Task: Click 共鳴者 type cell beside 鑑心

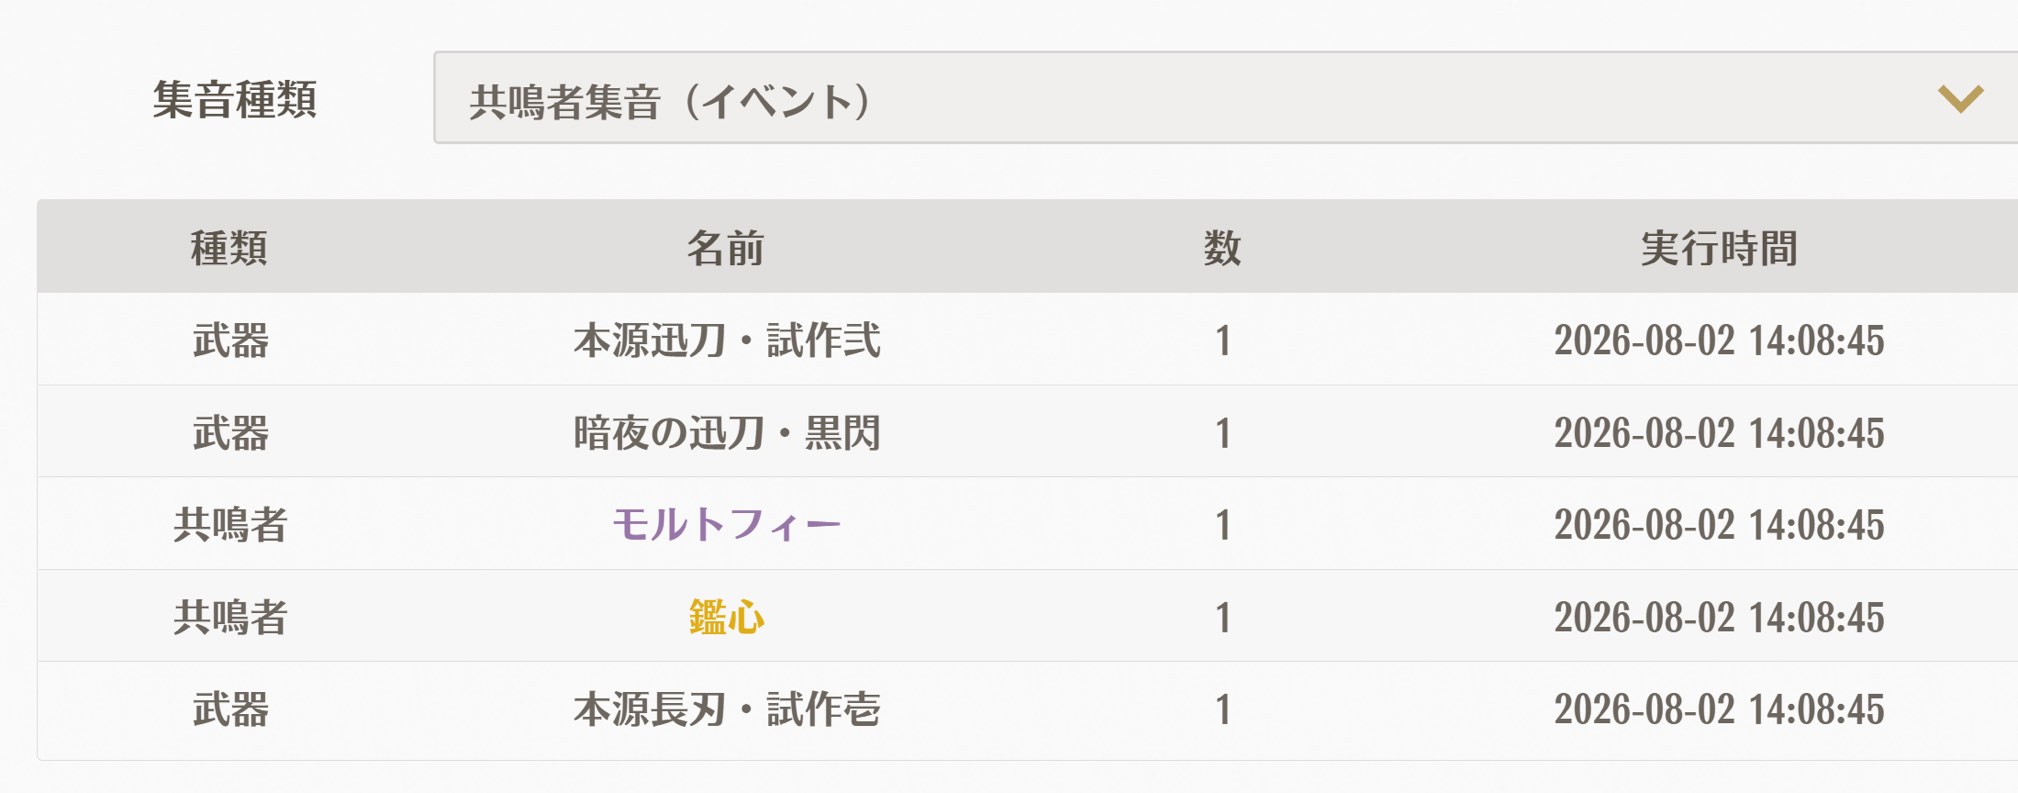Action: (x=230, y=617)
